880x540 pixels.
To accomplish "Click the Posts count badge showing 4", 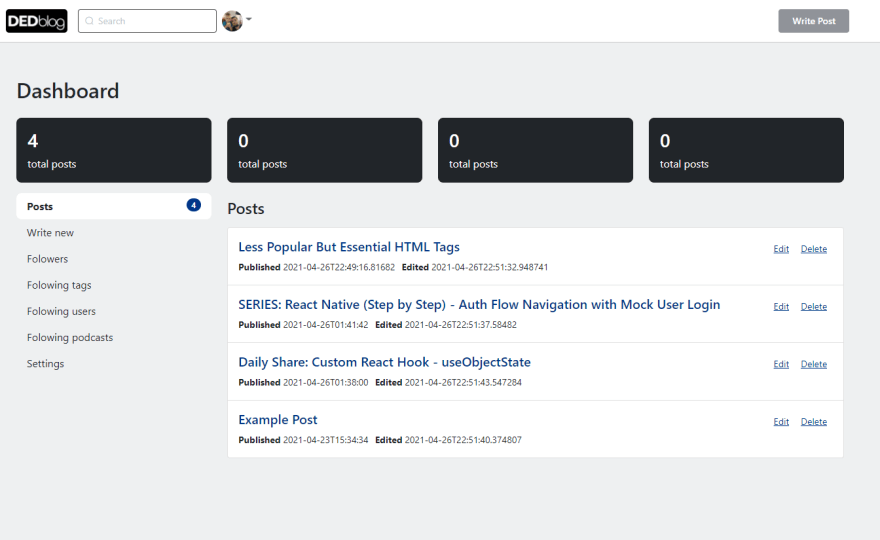I will click(x=194, y=205).
